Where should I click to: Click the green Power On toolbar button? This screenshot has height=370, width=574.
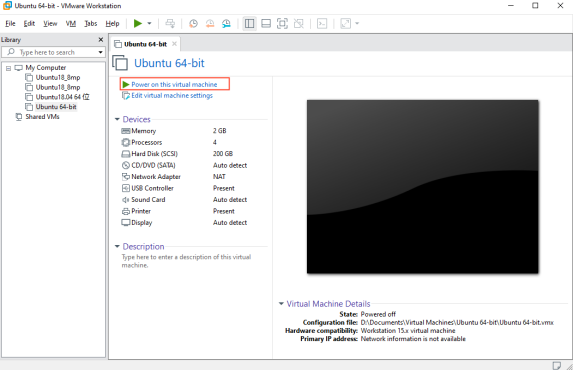coord(138,24)
